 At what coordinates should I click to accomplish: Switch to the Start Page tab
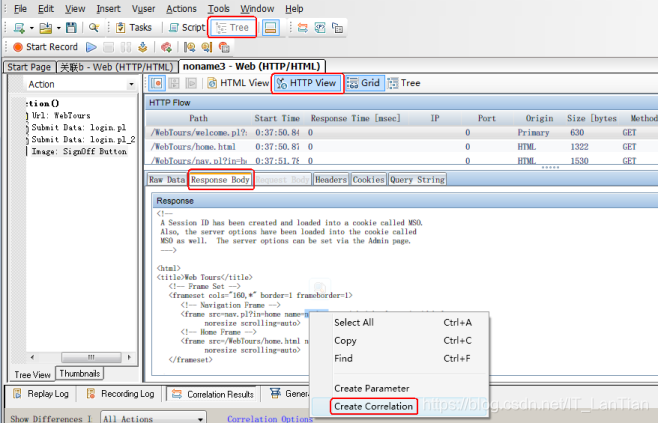click(x=29, y=67)
